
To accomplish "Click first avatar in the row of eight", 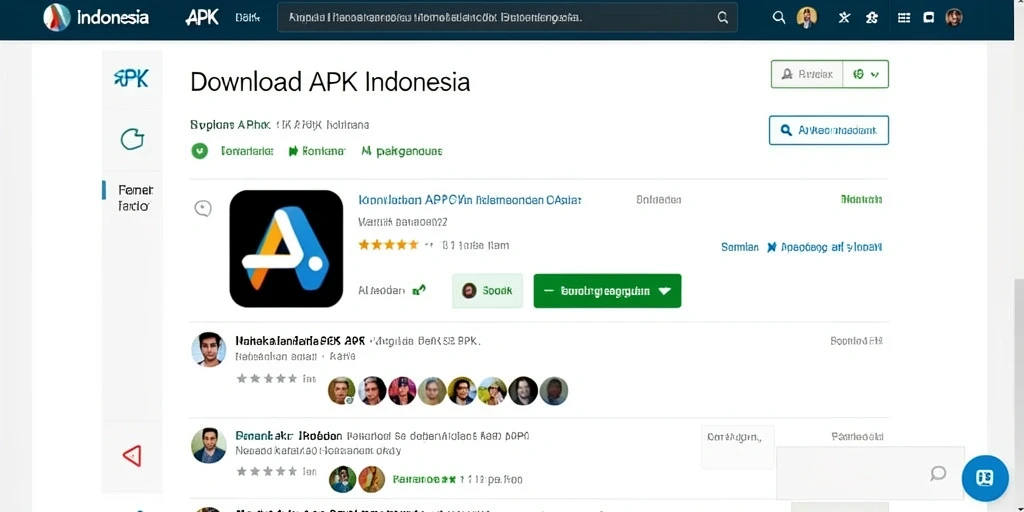I will [341, 391].
